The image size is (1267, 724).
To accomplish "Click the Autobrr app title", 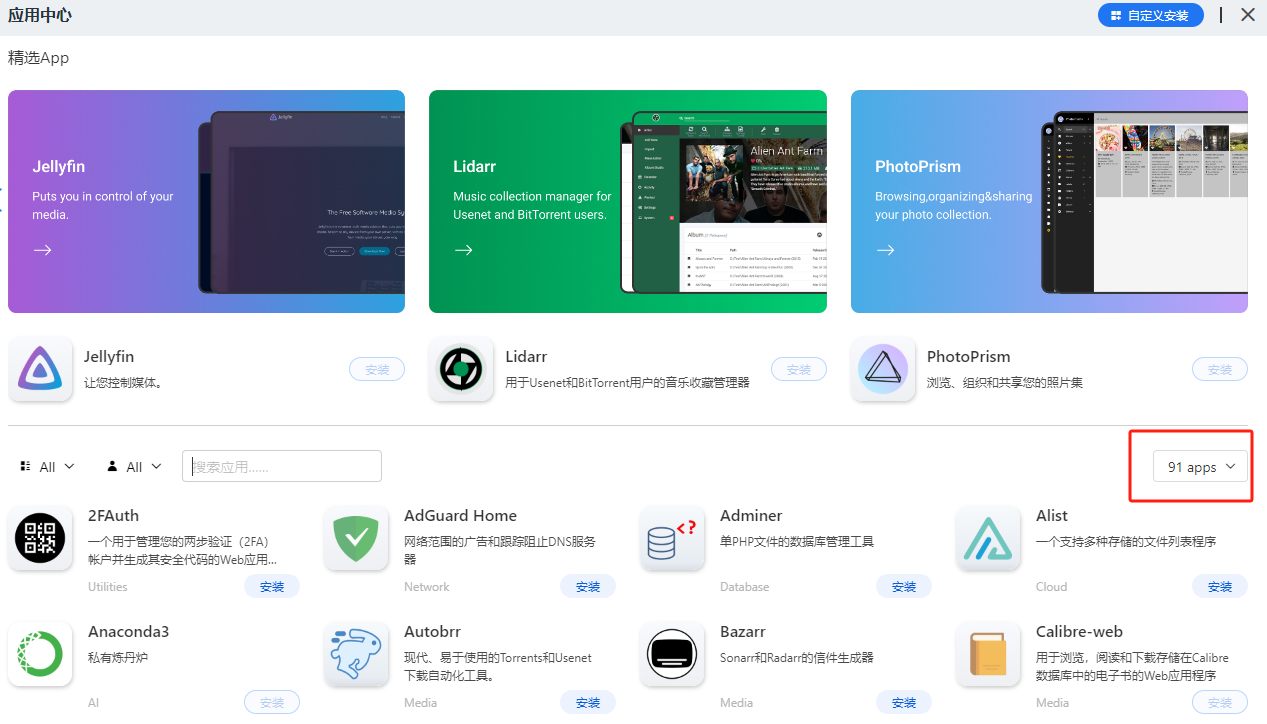I will 431,632.
